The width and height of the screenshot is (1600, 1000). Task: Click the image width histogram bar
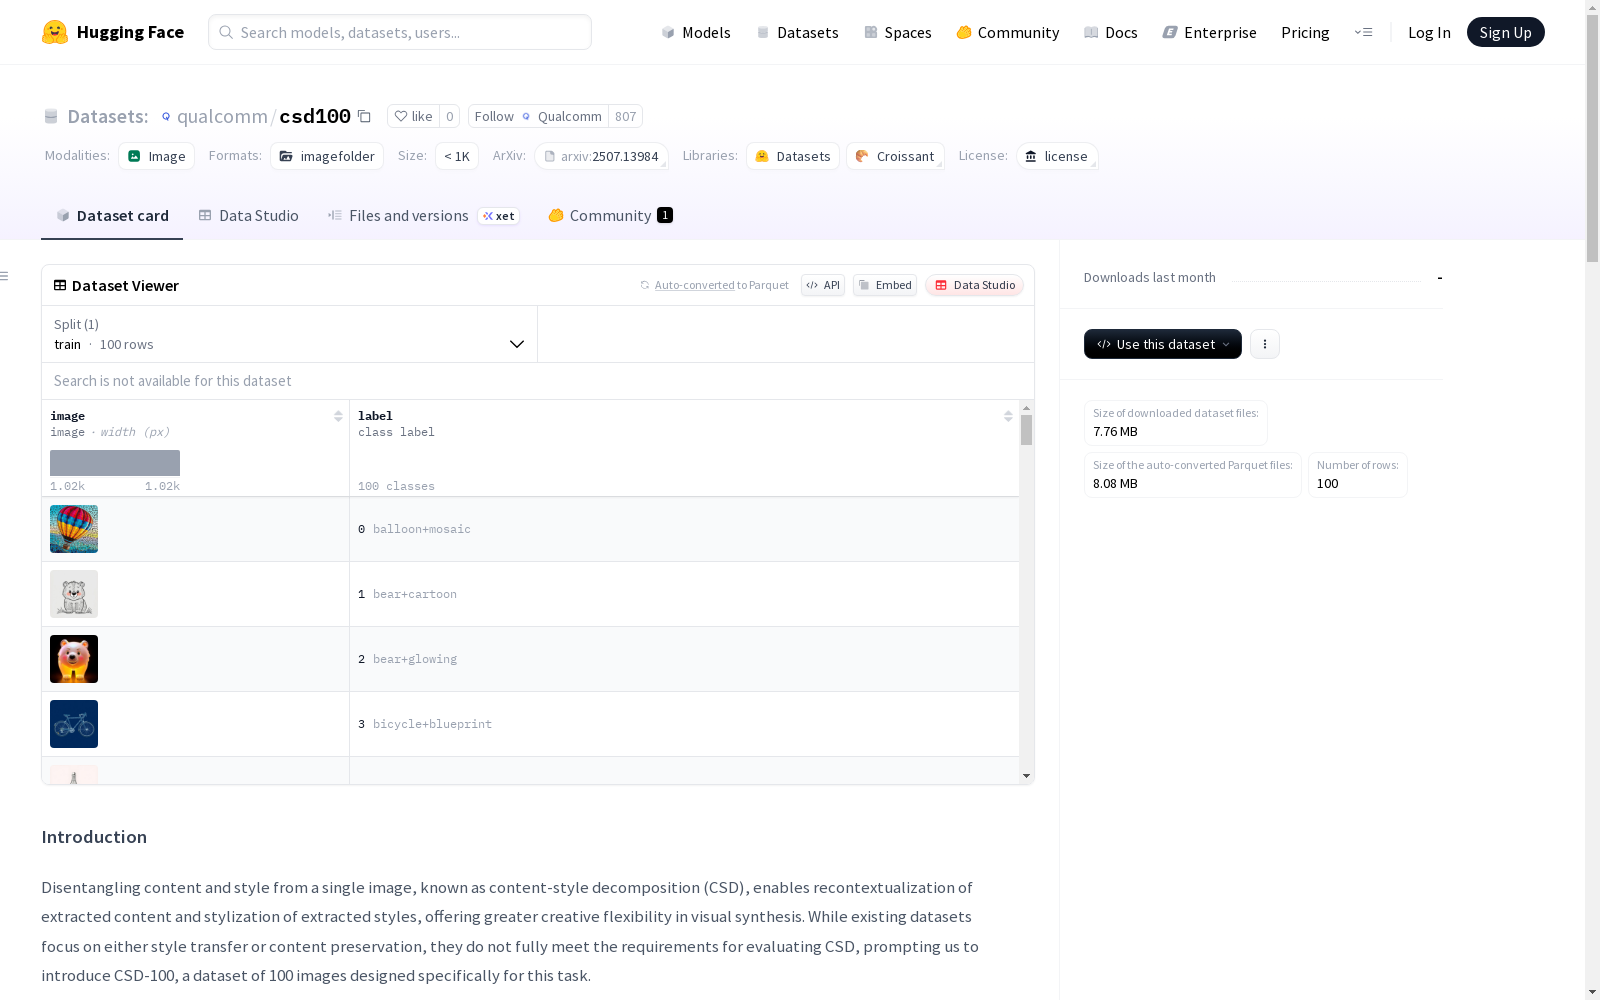click(115, 463)
